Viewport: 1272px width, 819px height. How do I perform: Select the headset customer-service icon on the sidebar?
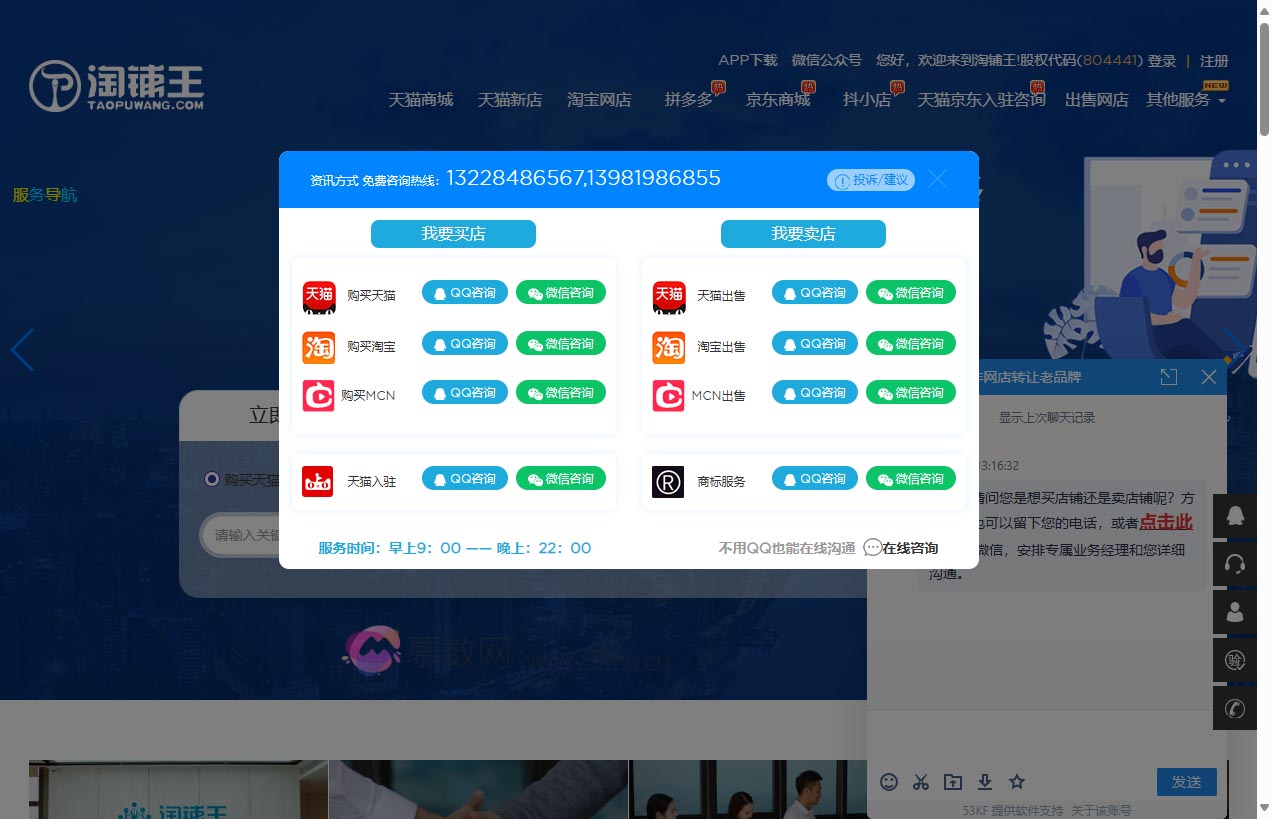pos(1234,563)
